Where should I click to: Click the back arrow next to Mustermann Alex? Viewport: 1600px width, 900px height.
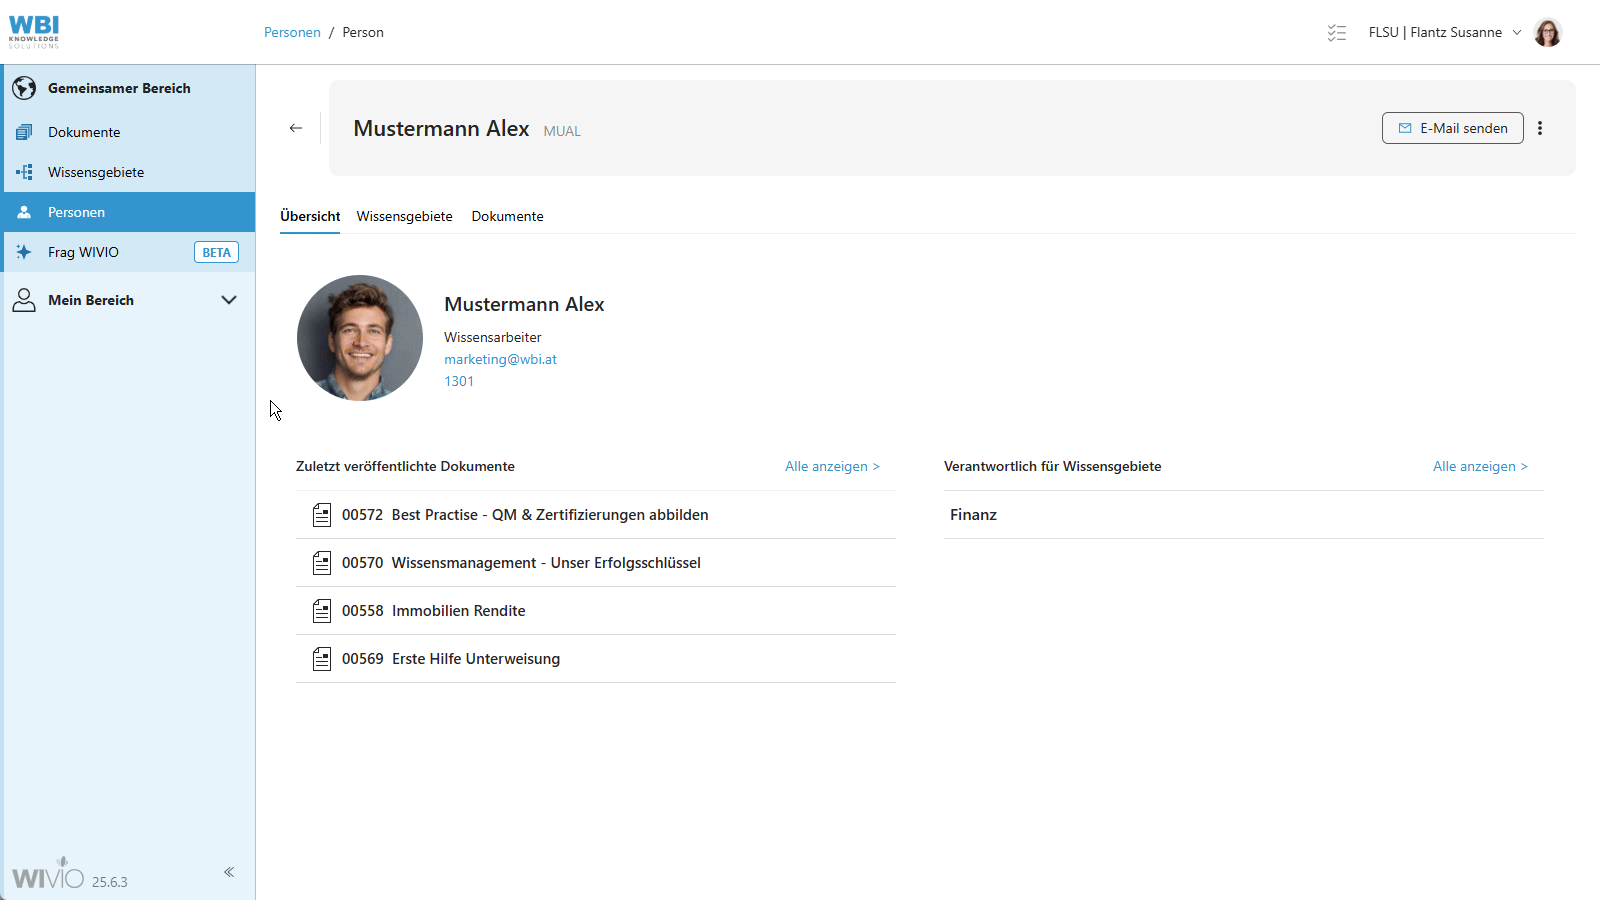pyautogui.click(x=296, y=128)
